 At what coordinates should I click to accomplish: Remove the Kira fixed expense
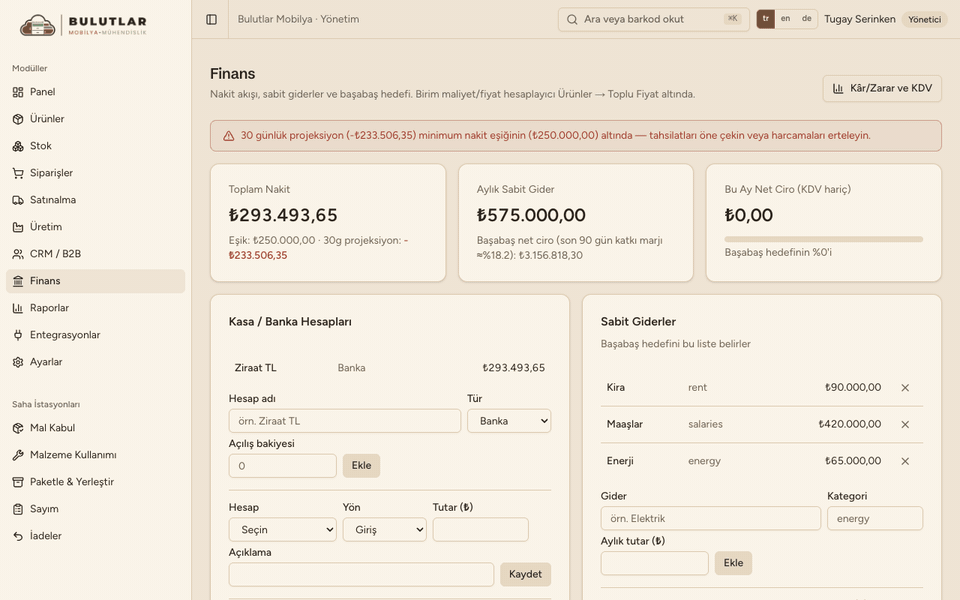[905, 388]
